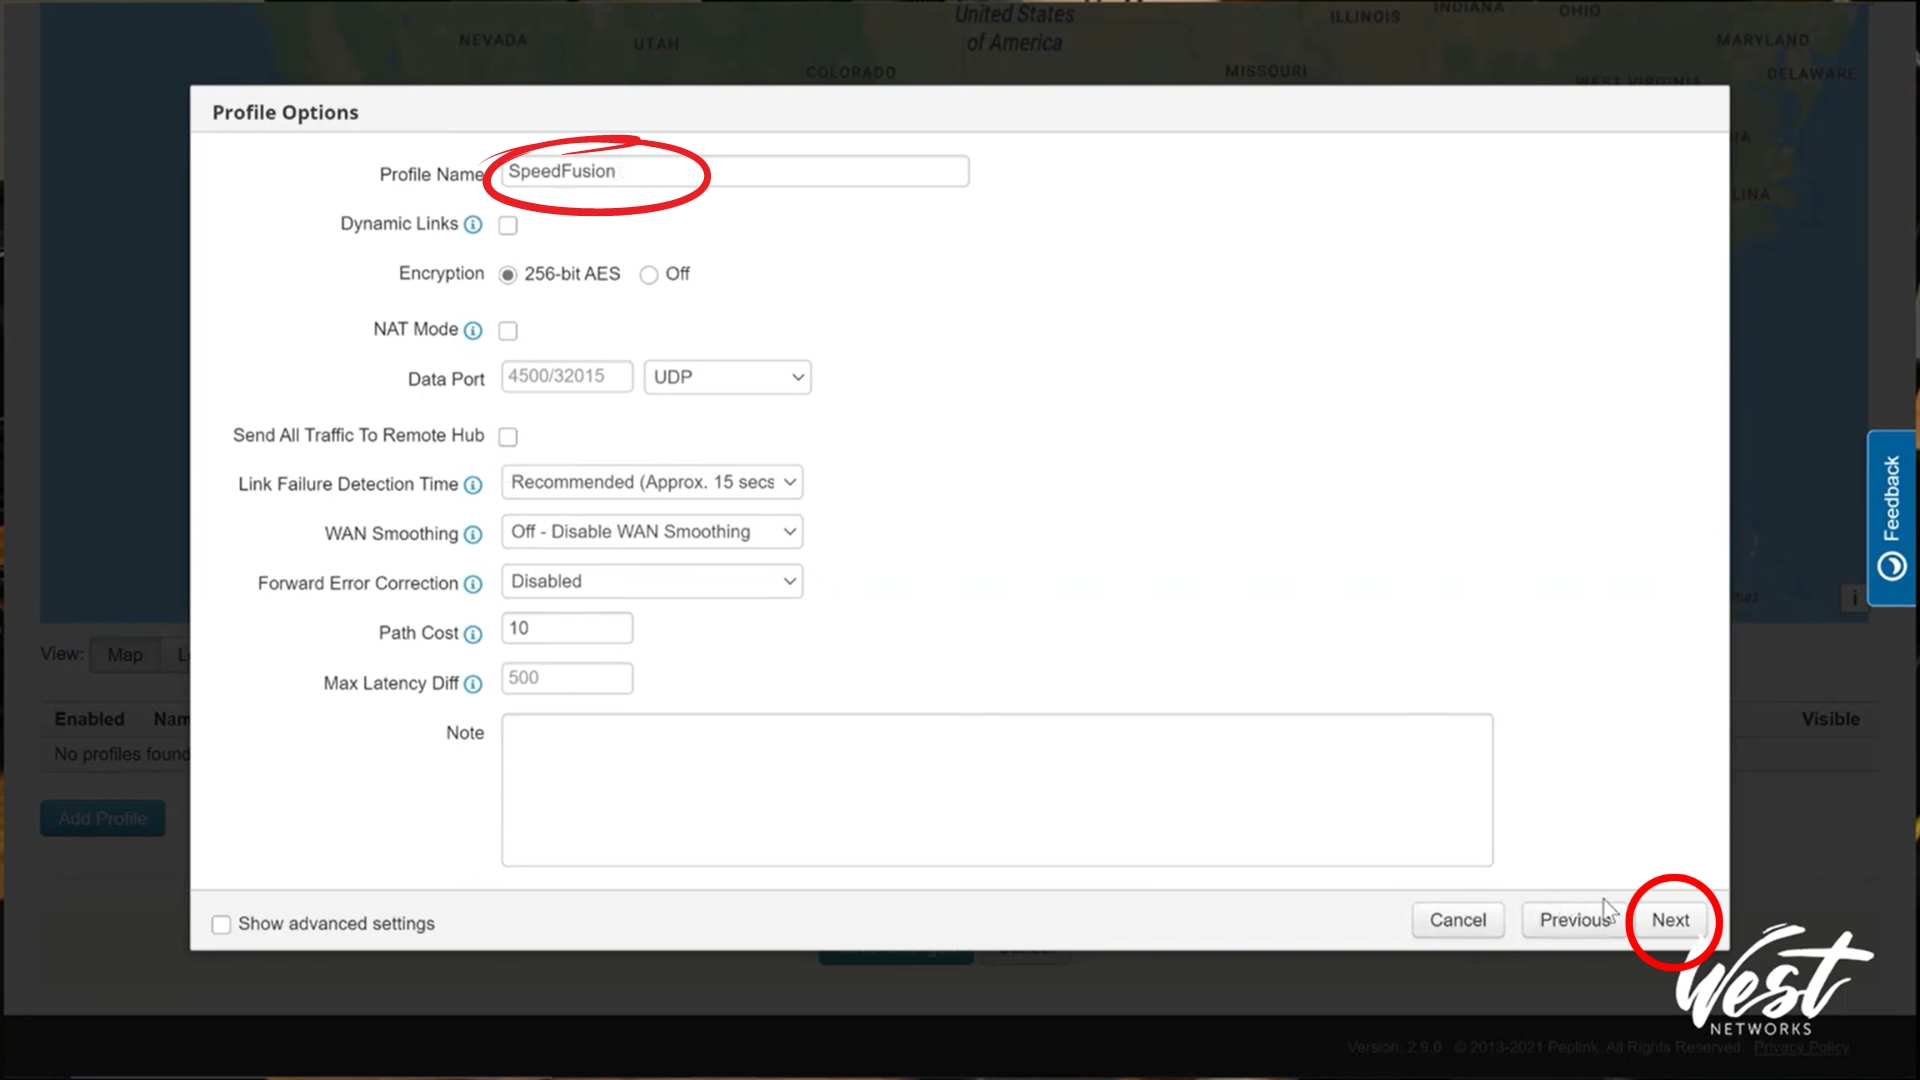Select Off encryption radio button

[x=649, y=275]
